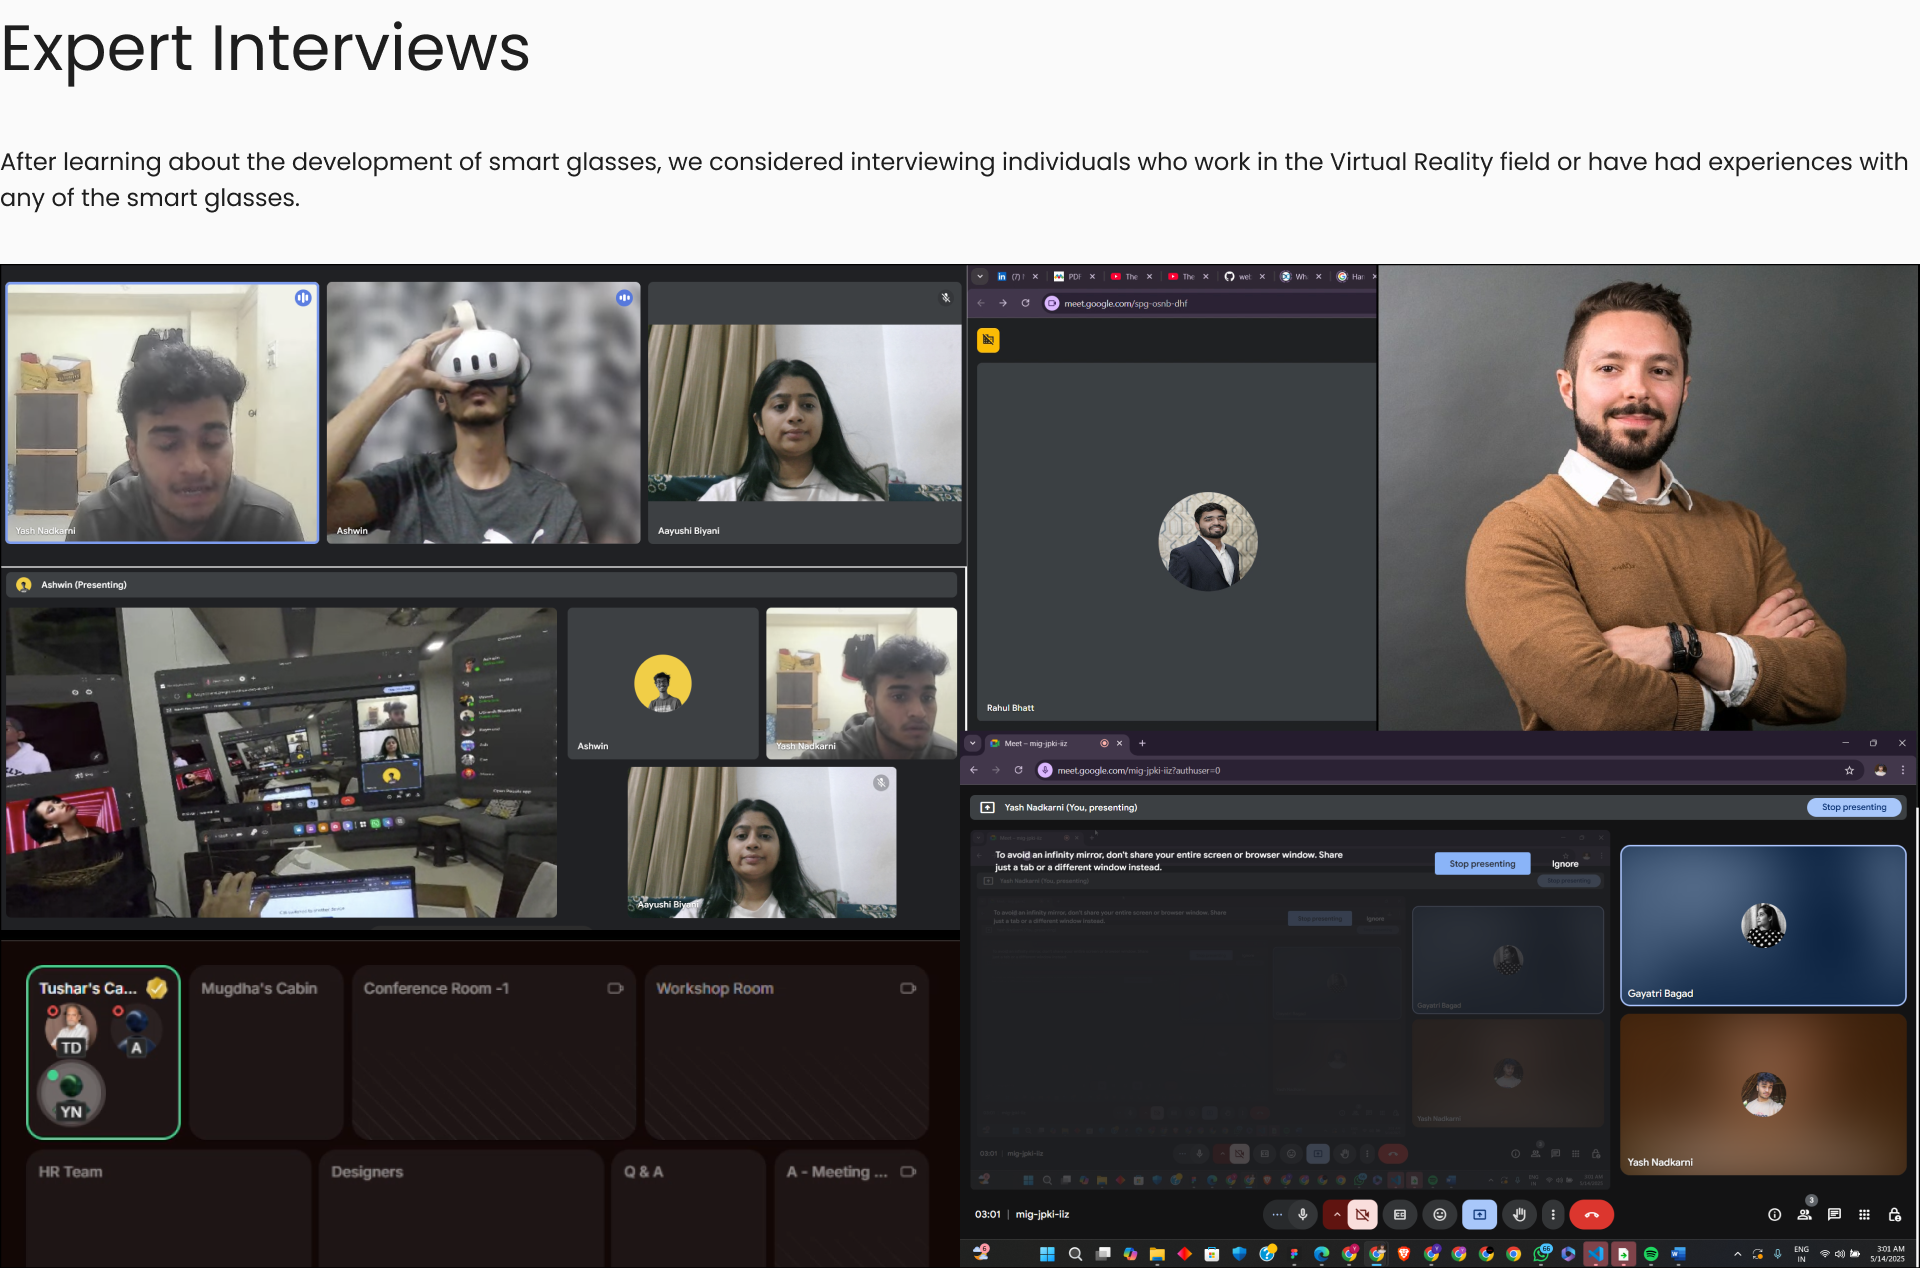
Task: Toggle microphone in Meet control bar
Action: pyautogui.click(x=1302, y=1214)
